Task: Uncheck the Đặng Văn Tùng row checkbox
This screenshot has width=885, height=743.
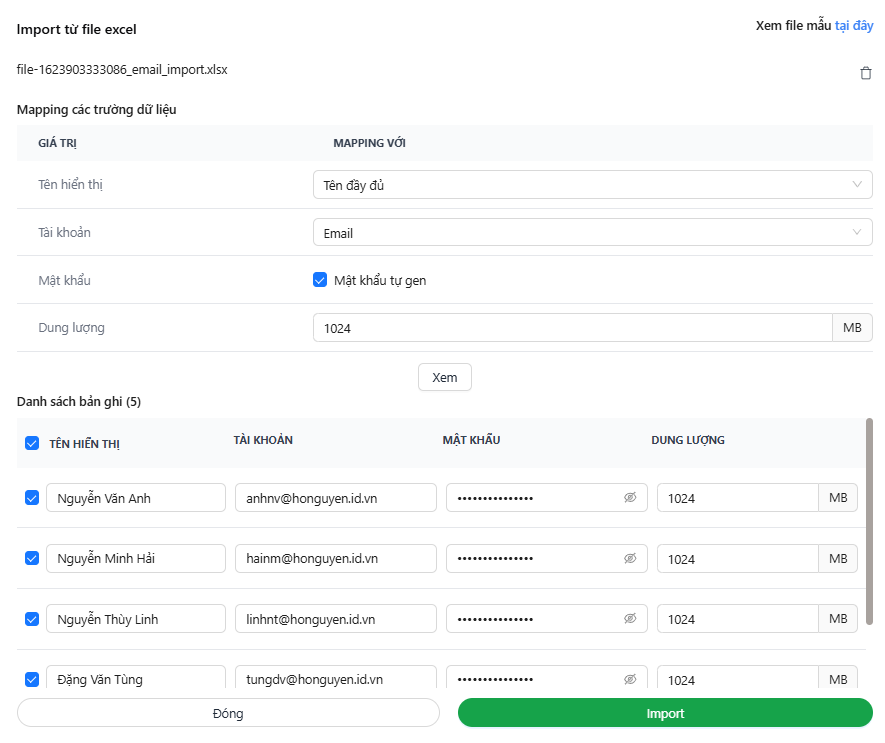Action: click(x=32, y=679)
